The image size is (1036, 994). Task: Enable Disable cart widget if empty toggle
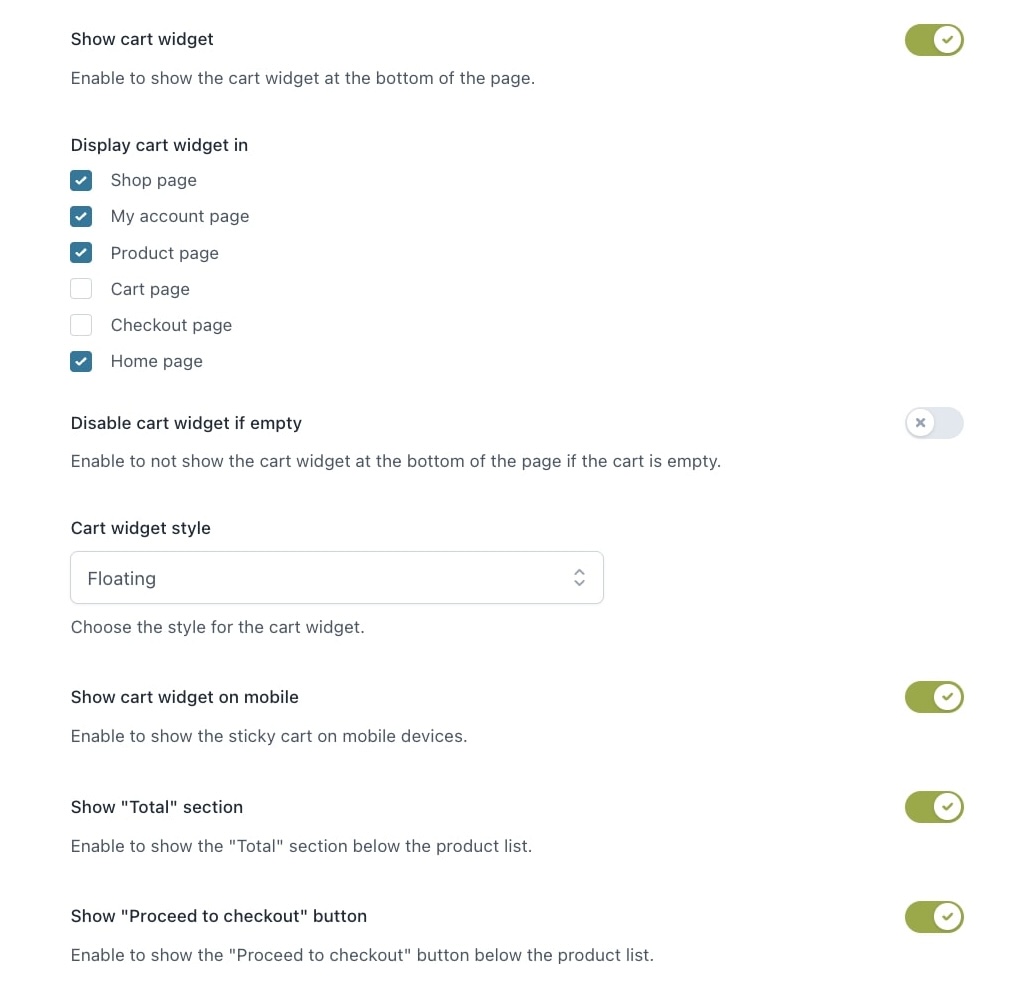934,423
